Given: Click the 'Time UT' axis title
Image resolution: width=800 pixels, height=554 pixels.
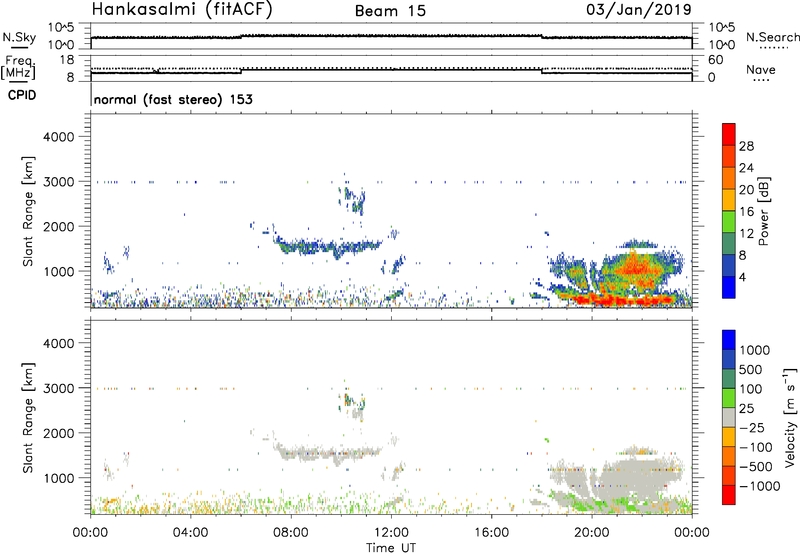Looking at the screenshot, I should (391, 548).
